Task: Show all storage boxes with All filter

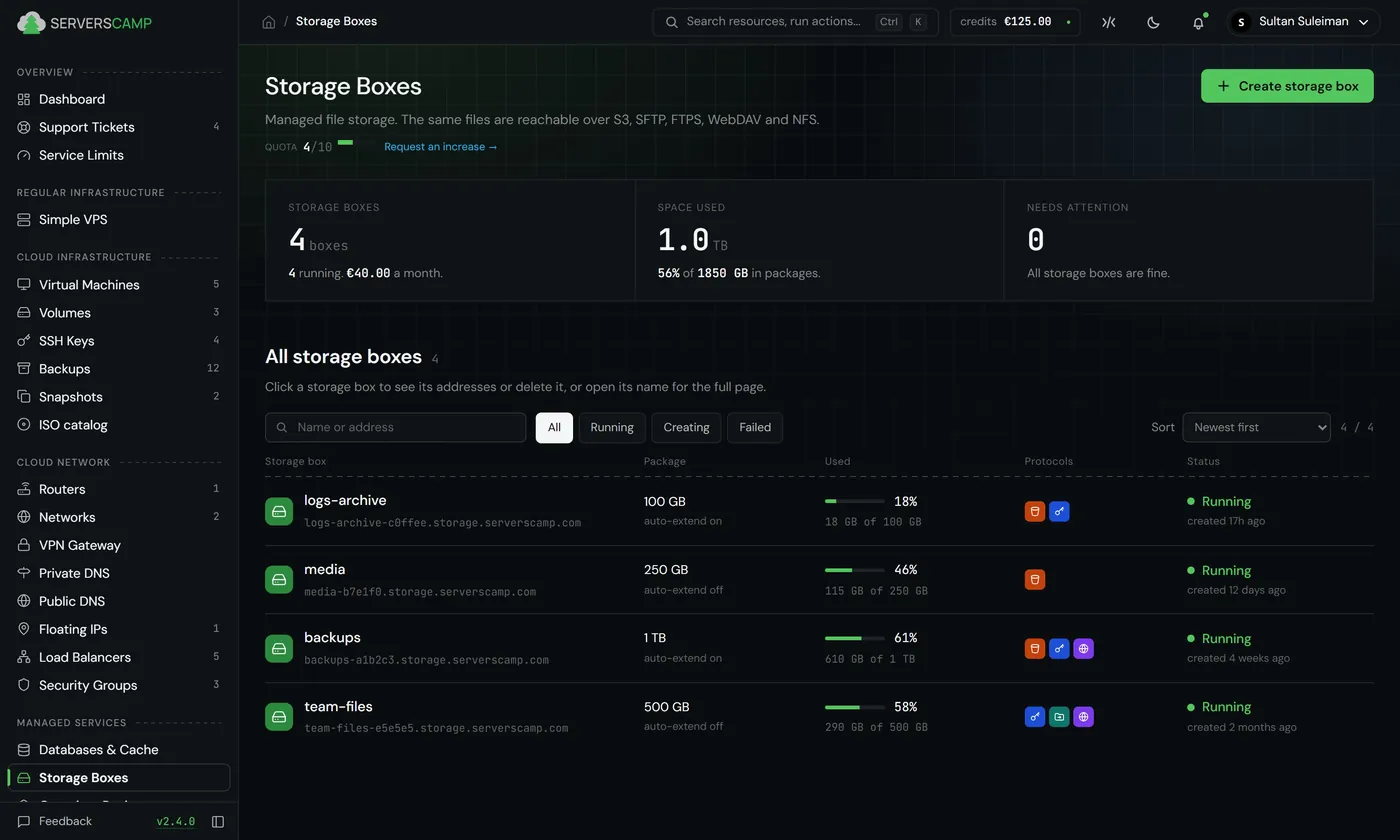Action: pyautogui.click(x=554, y=427)
